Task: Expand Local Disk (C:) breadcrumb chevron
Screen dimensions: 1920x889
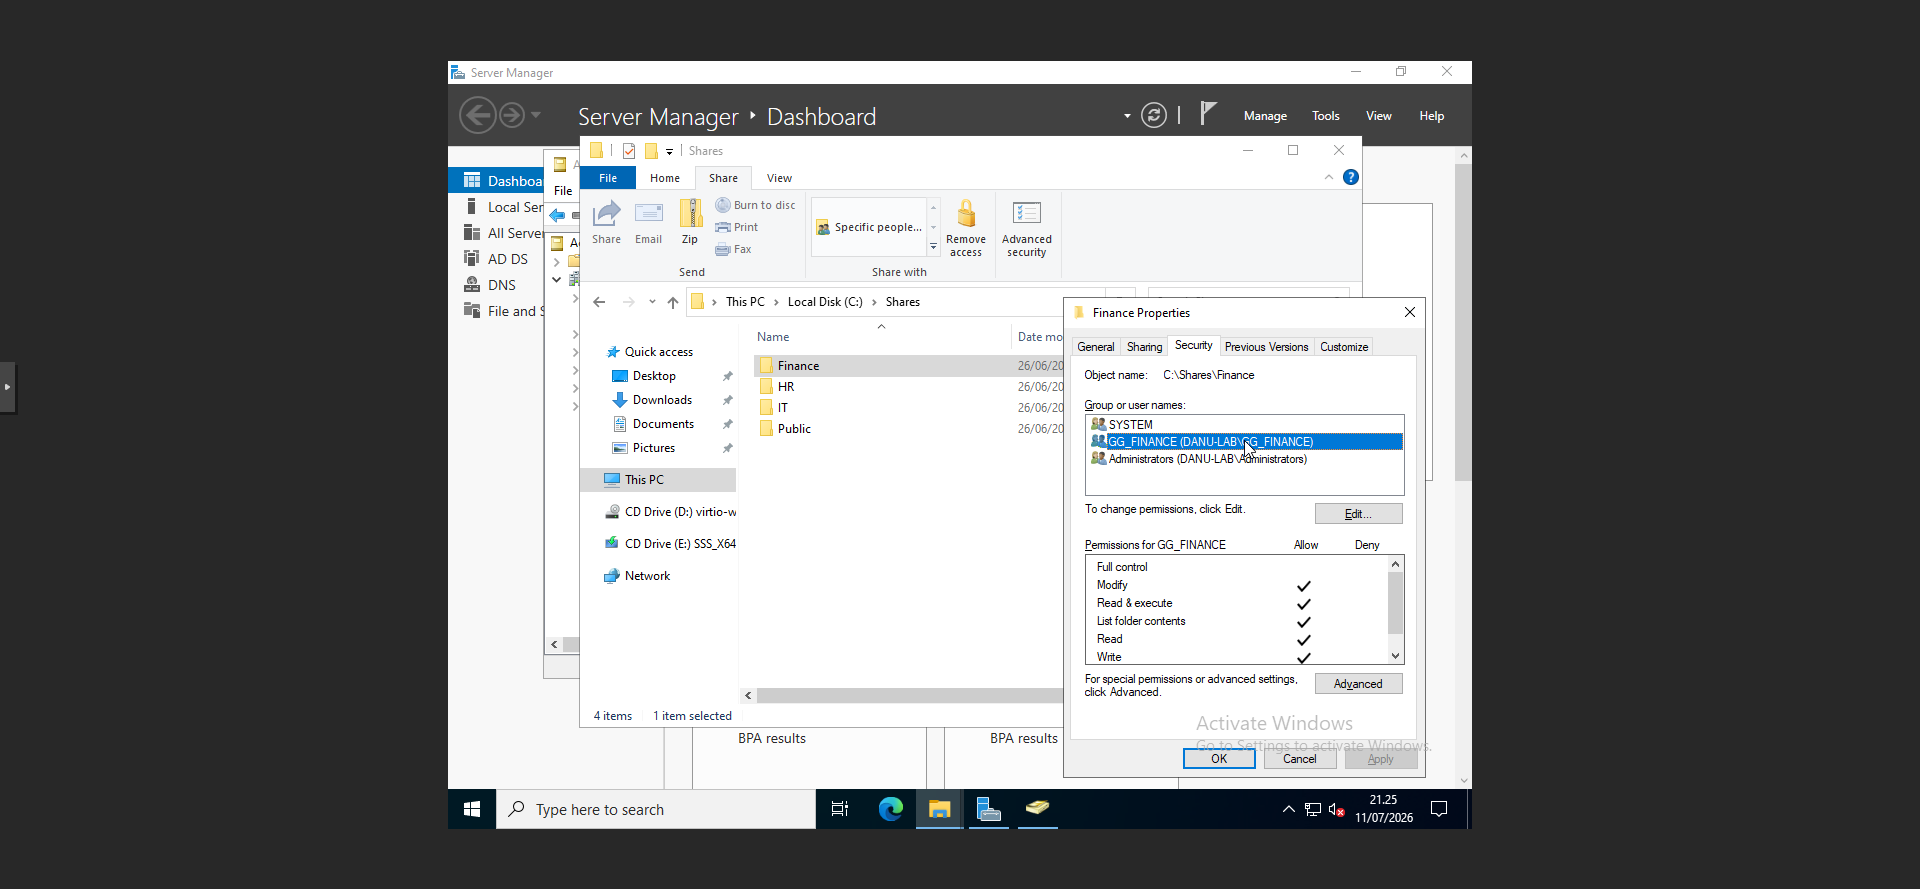Action: tap(874, 302)
